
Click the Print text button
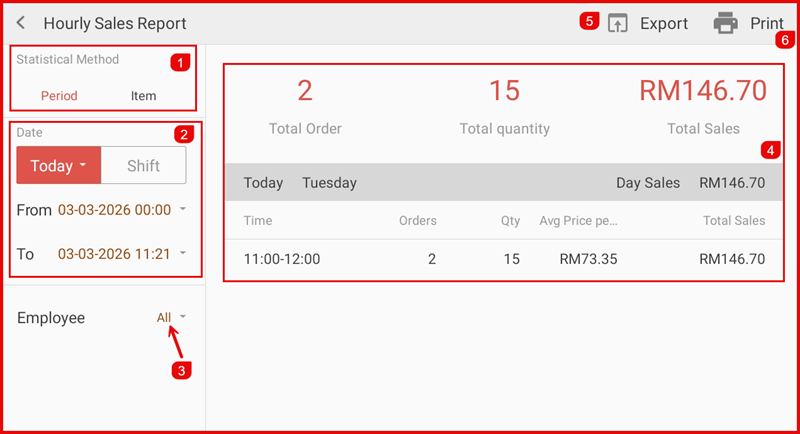coord(767,23)
